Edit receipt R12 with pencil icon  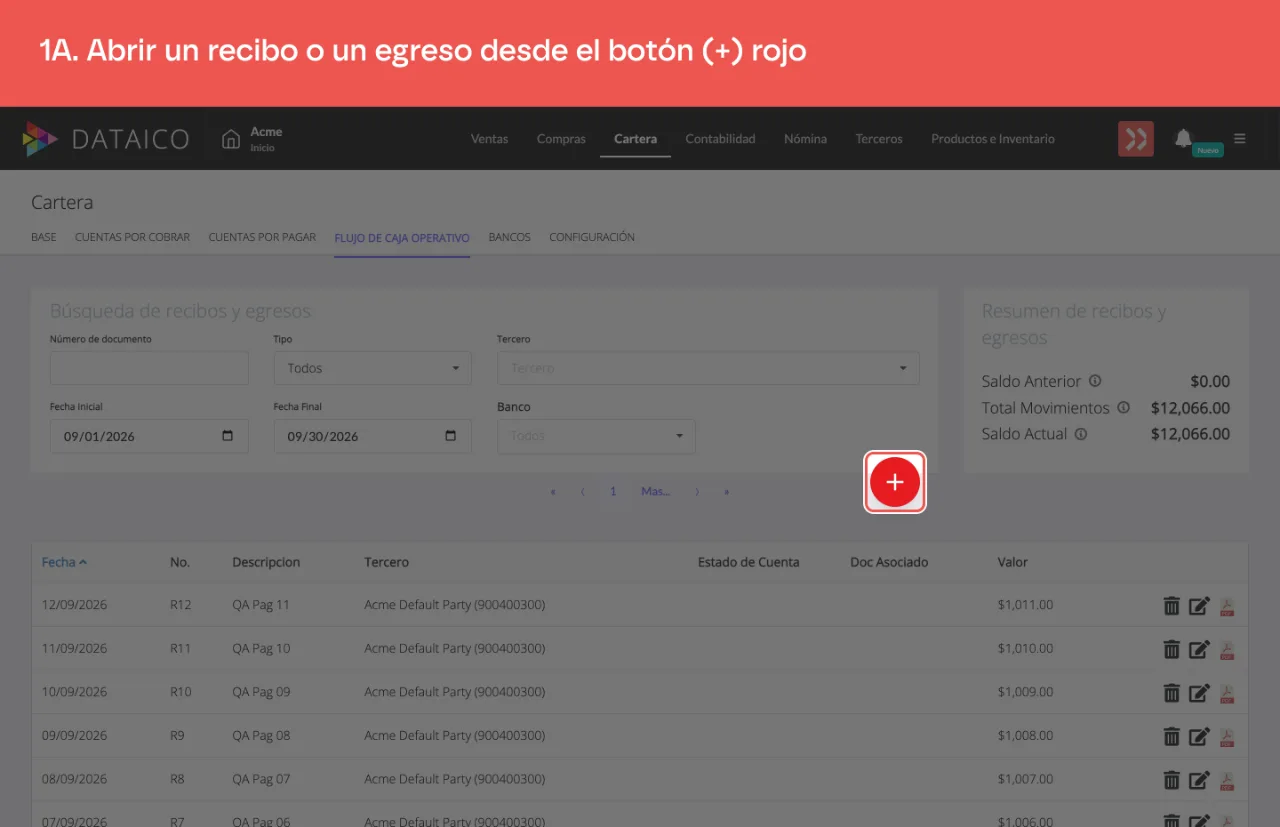[1199, 606]
